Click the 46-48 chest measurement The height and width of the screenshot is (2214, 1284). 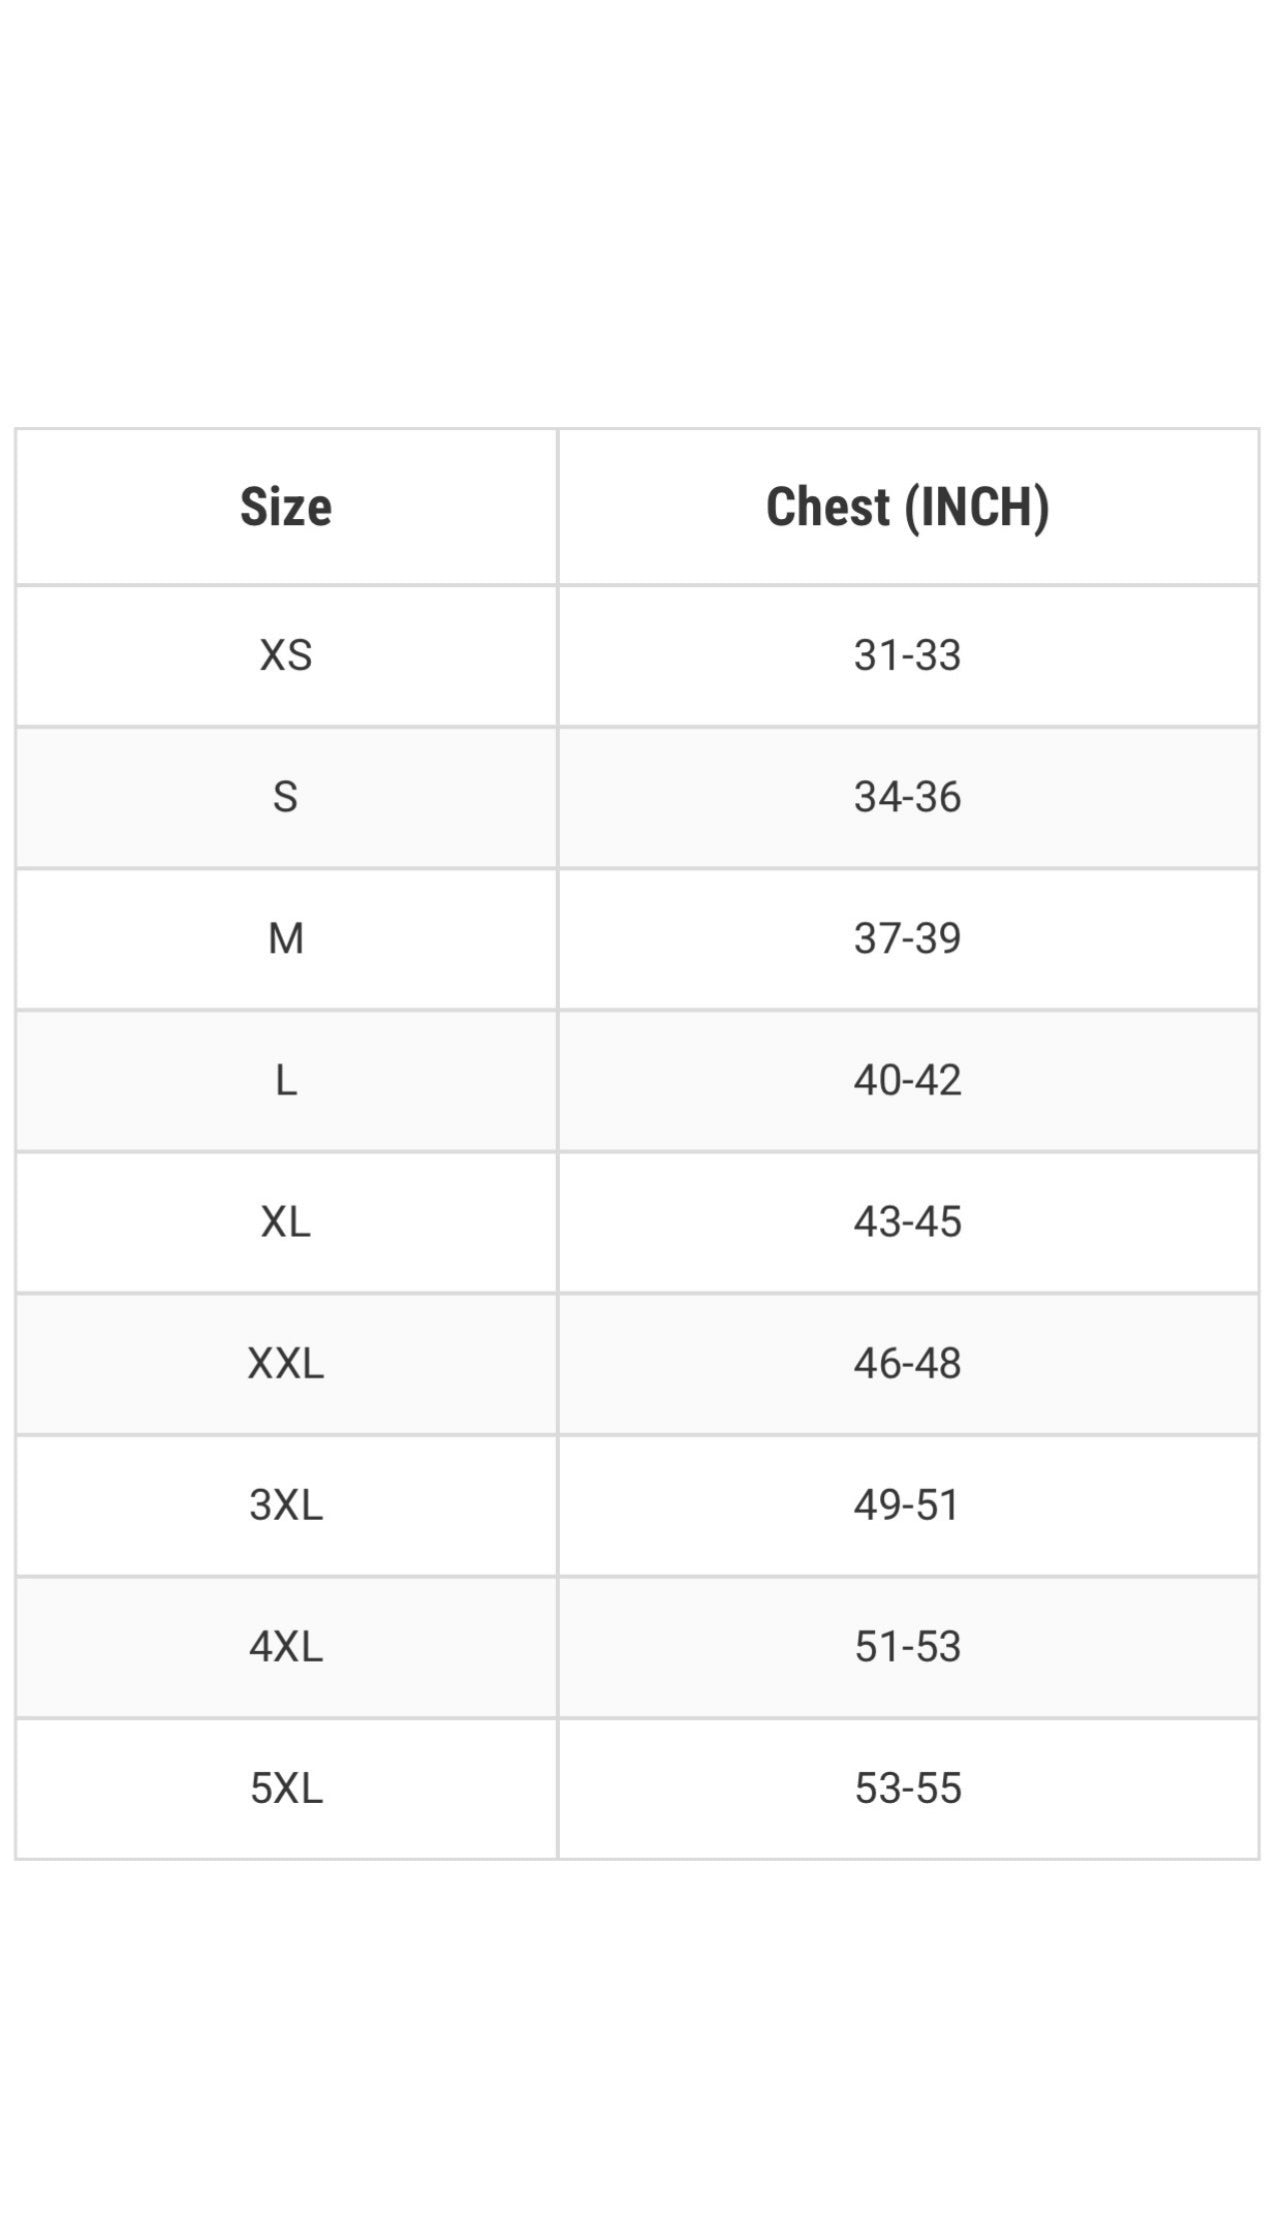point(907,1363)
